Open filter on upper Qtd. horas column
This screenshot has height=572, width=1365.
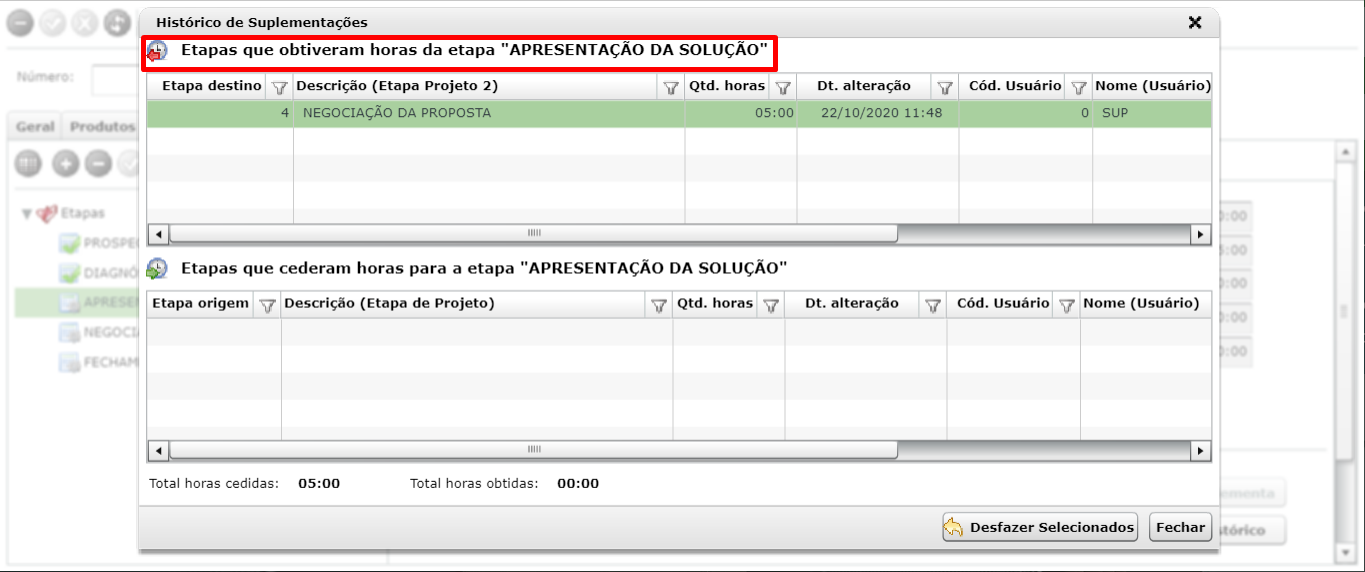[x=783, y=87]
